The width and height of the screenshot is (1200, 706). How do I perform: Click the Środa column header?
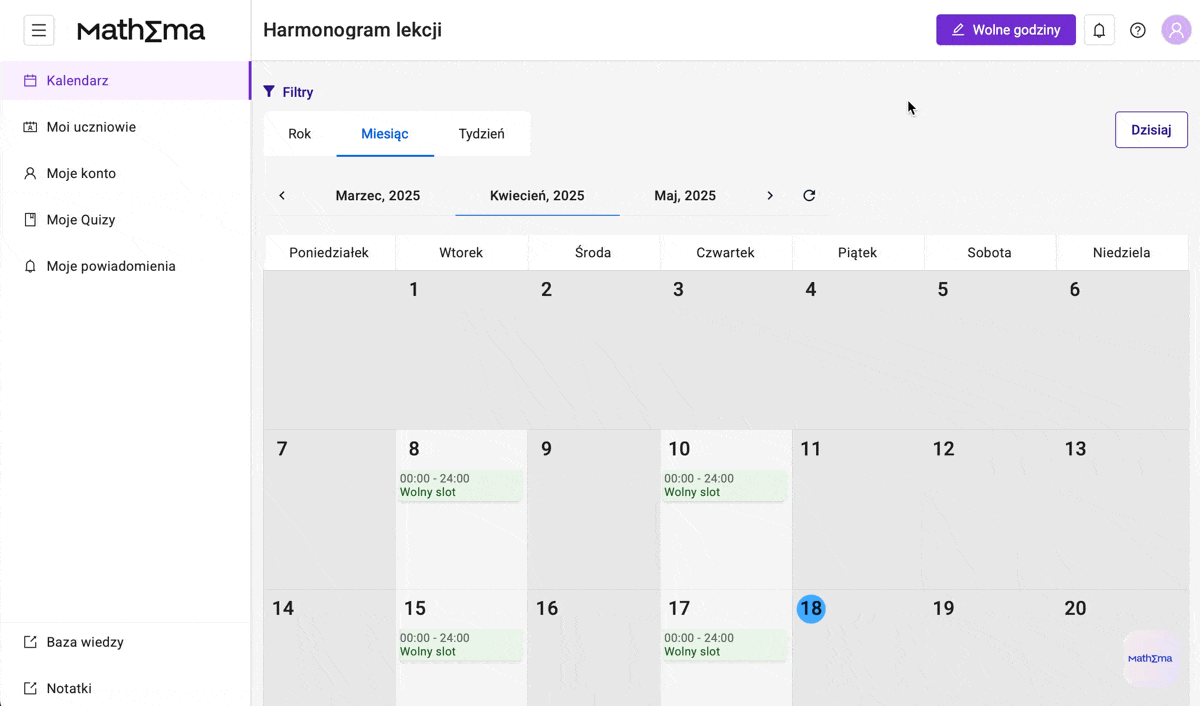tap(593, 253)
